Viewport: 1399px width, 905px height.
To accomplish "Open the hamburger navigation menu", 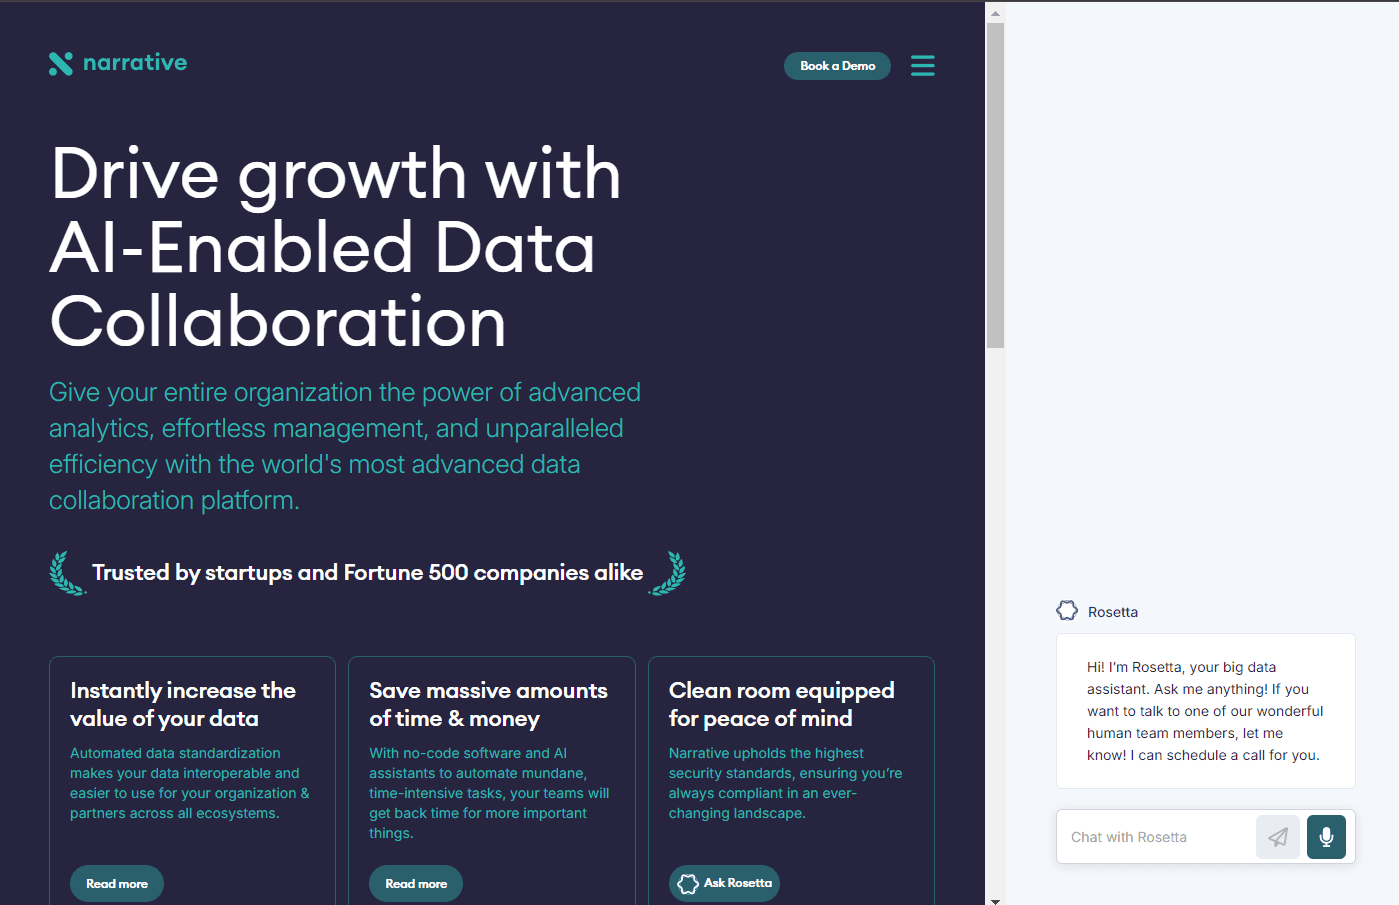I will coord(922,66).
